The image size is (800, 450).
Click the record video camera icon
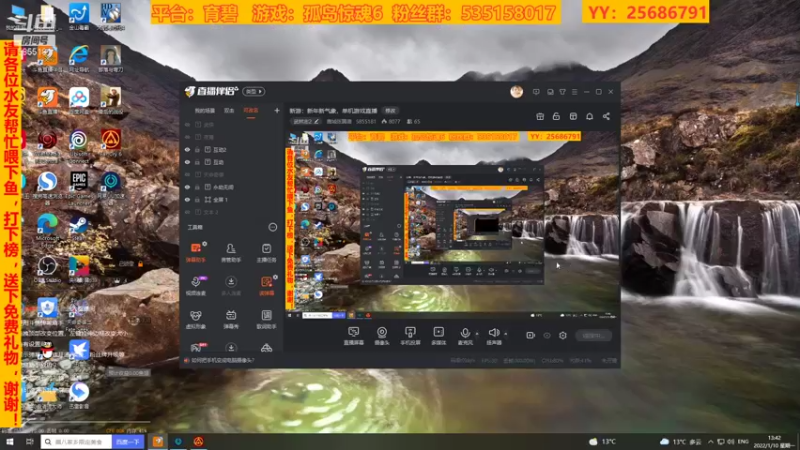531,335
